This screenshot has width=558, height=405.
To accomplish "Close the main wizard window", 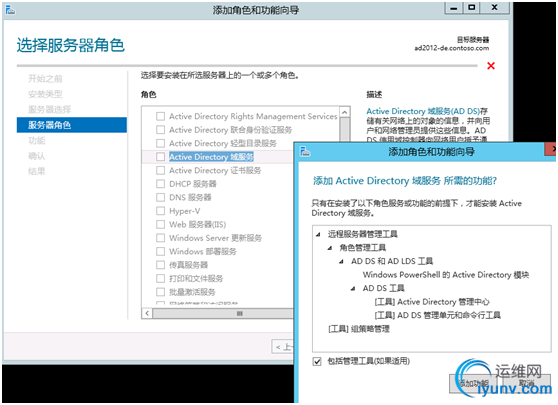I will (x=495, y=8).
